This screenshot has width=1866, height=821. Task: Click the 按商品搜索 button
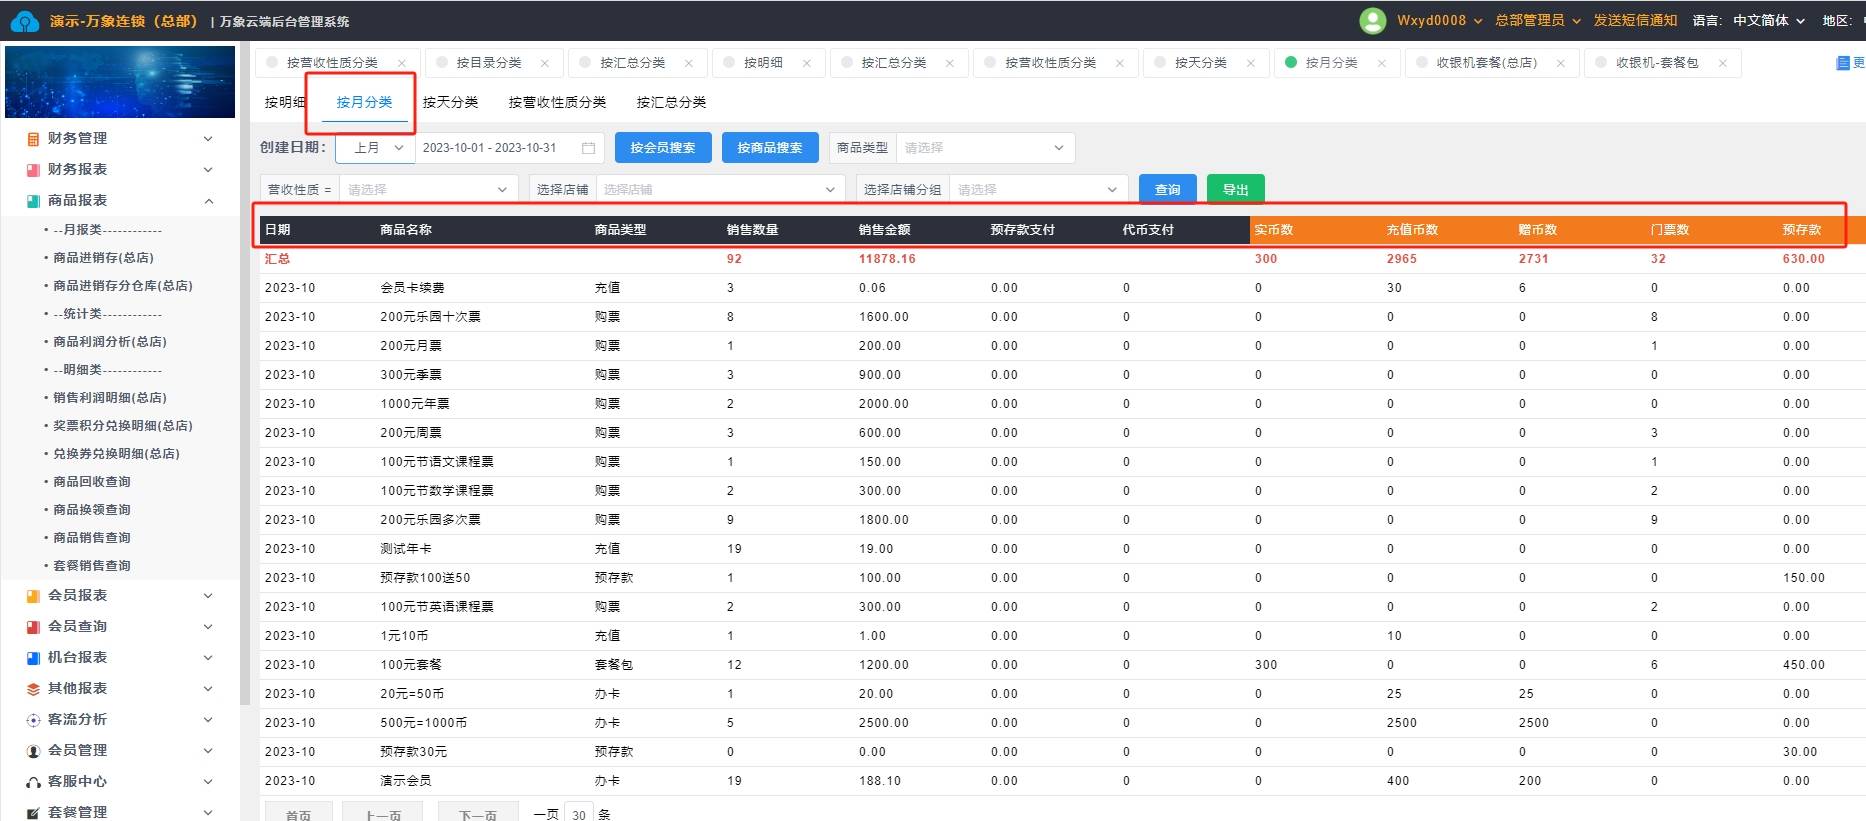[770, 148]
